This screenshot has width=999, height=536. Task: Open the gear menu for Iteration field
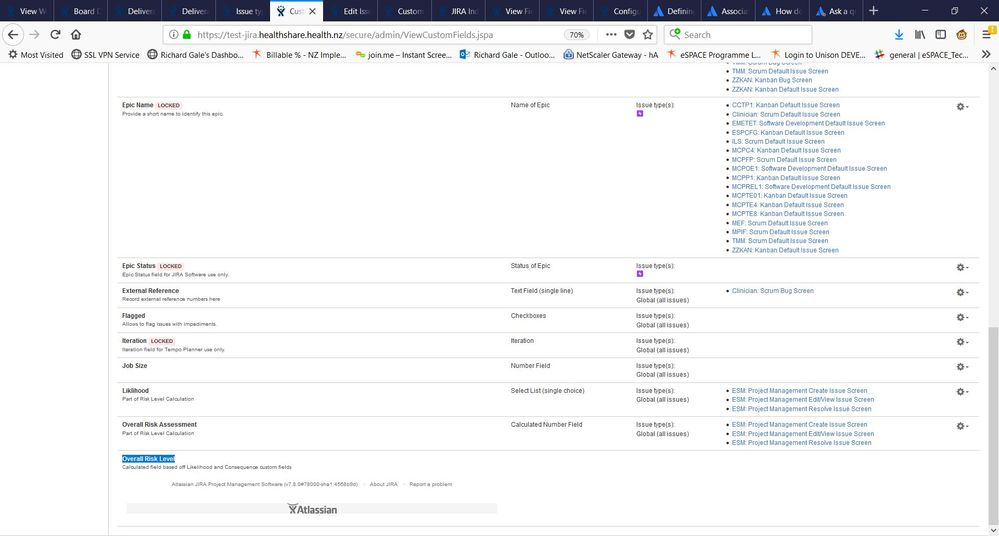(x=962, y=342)
